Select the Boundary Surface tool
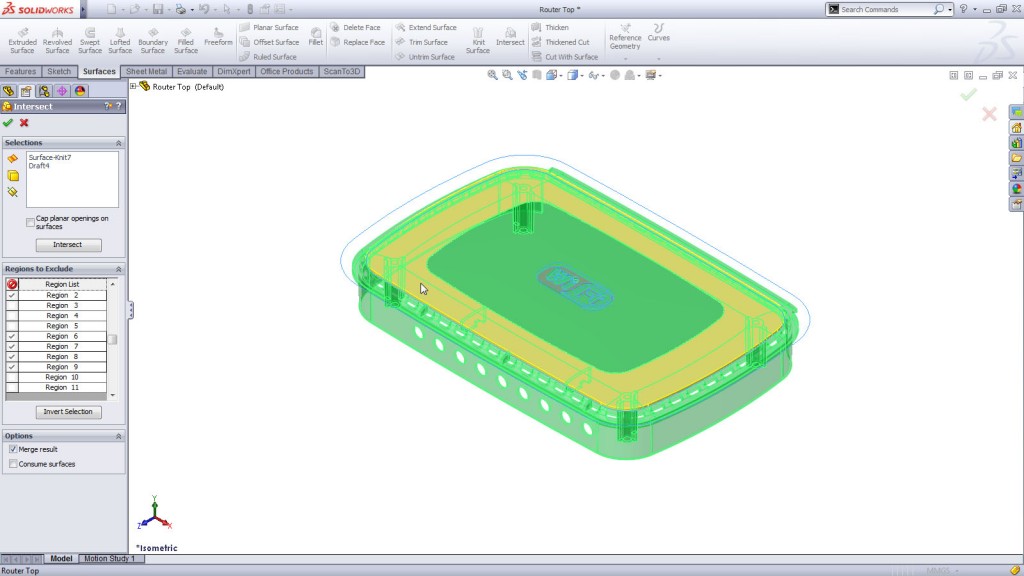This screenshot has width=1024, height=576. pyautogui.click(x=153, y=40)
